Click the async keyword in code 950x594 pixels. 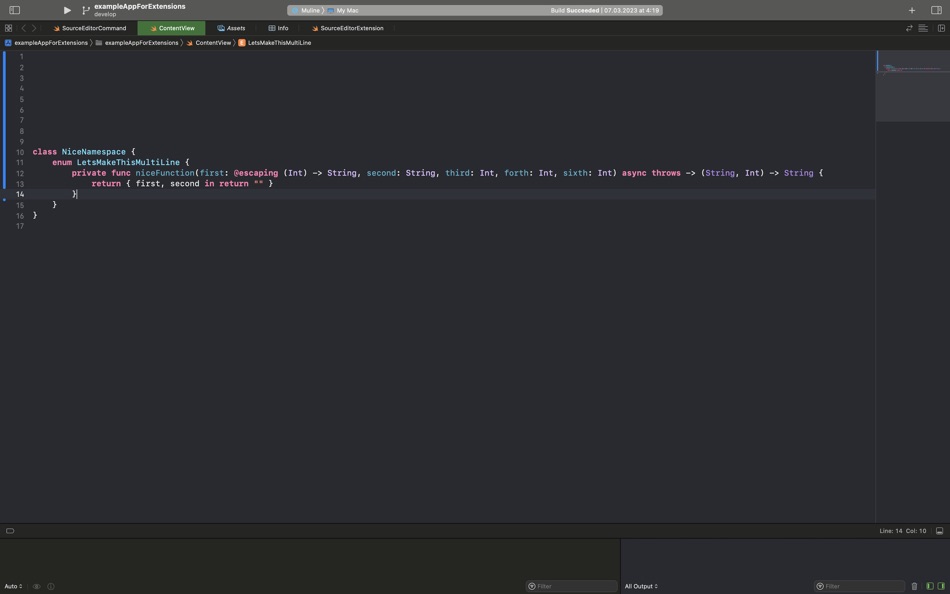click(x=634, y=173)
